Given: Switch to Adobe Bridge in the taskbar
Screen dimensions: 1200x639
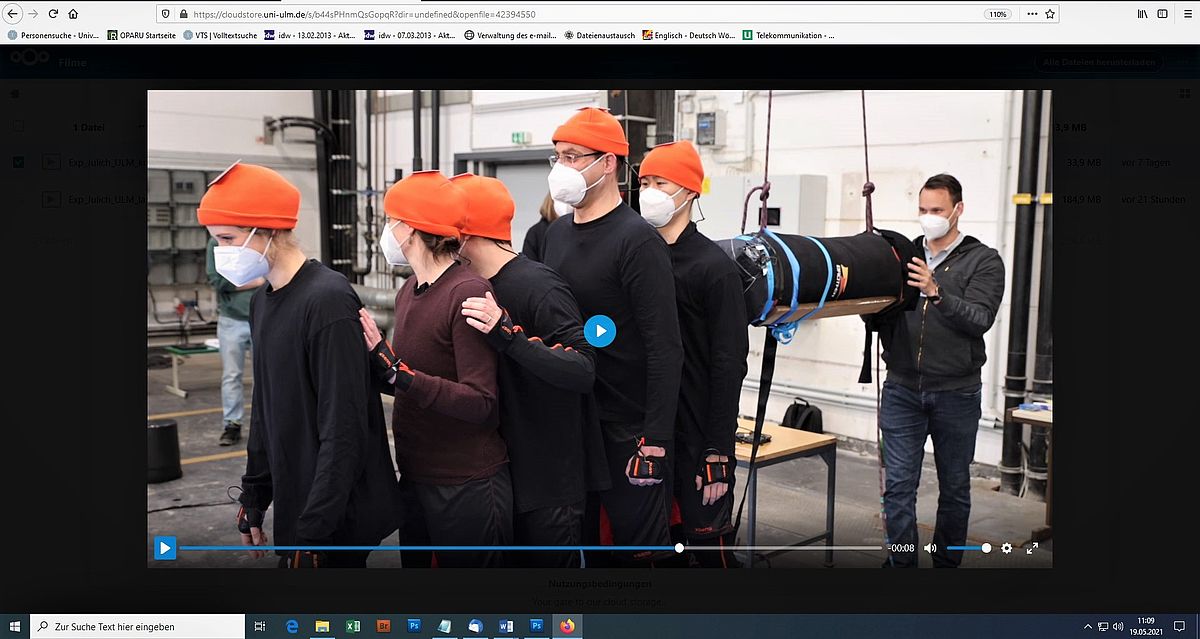Looking at the screenshot, I should click(383, 626).
